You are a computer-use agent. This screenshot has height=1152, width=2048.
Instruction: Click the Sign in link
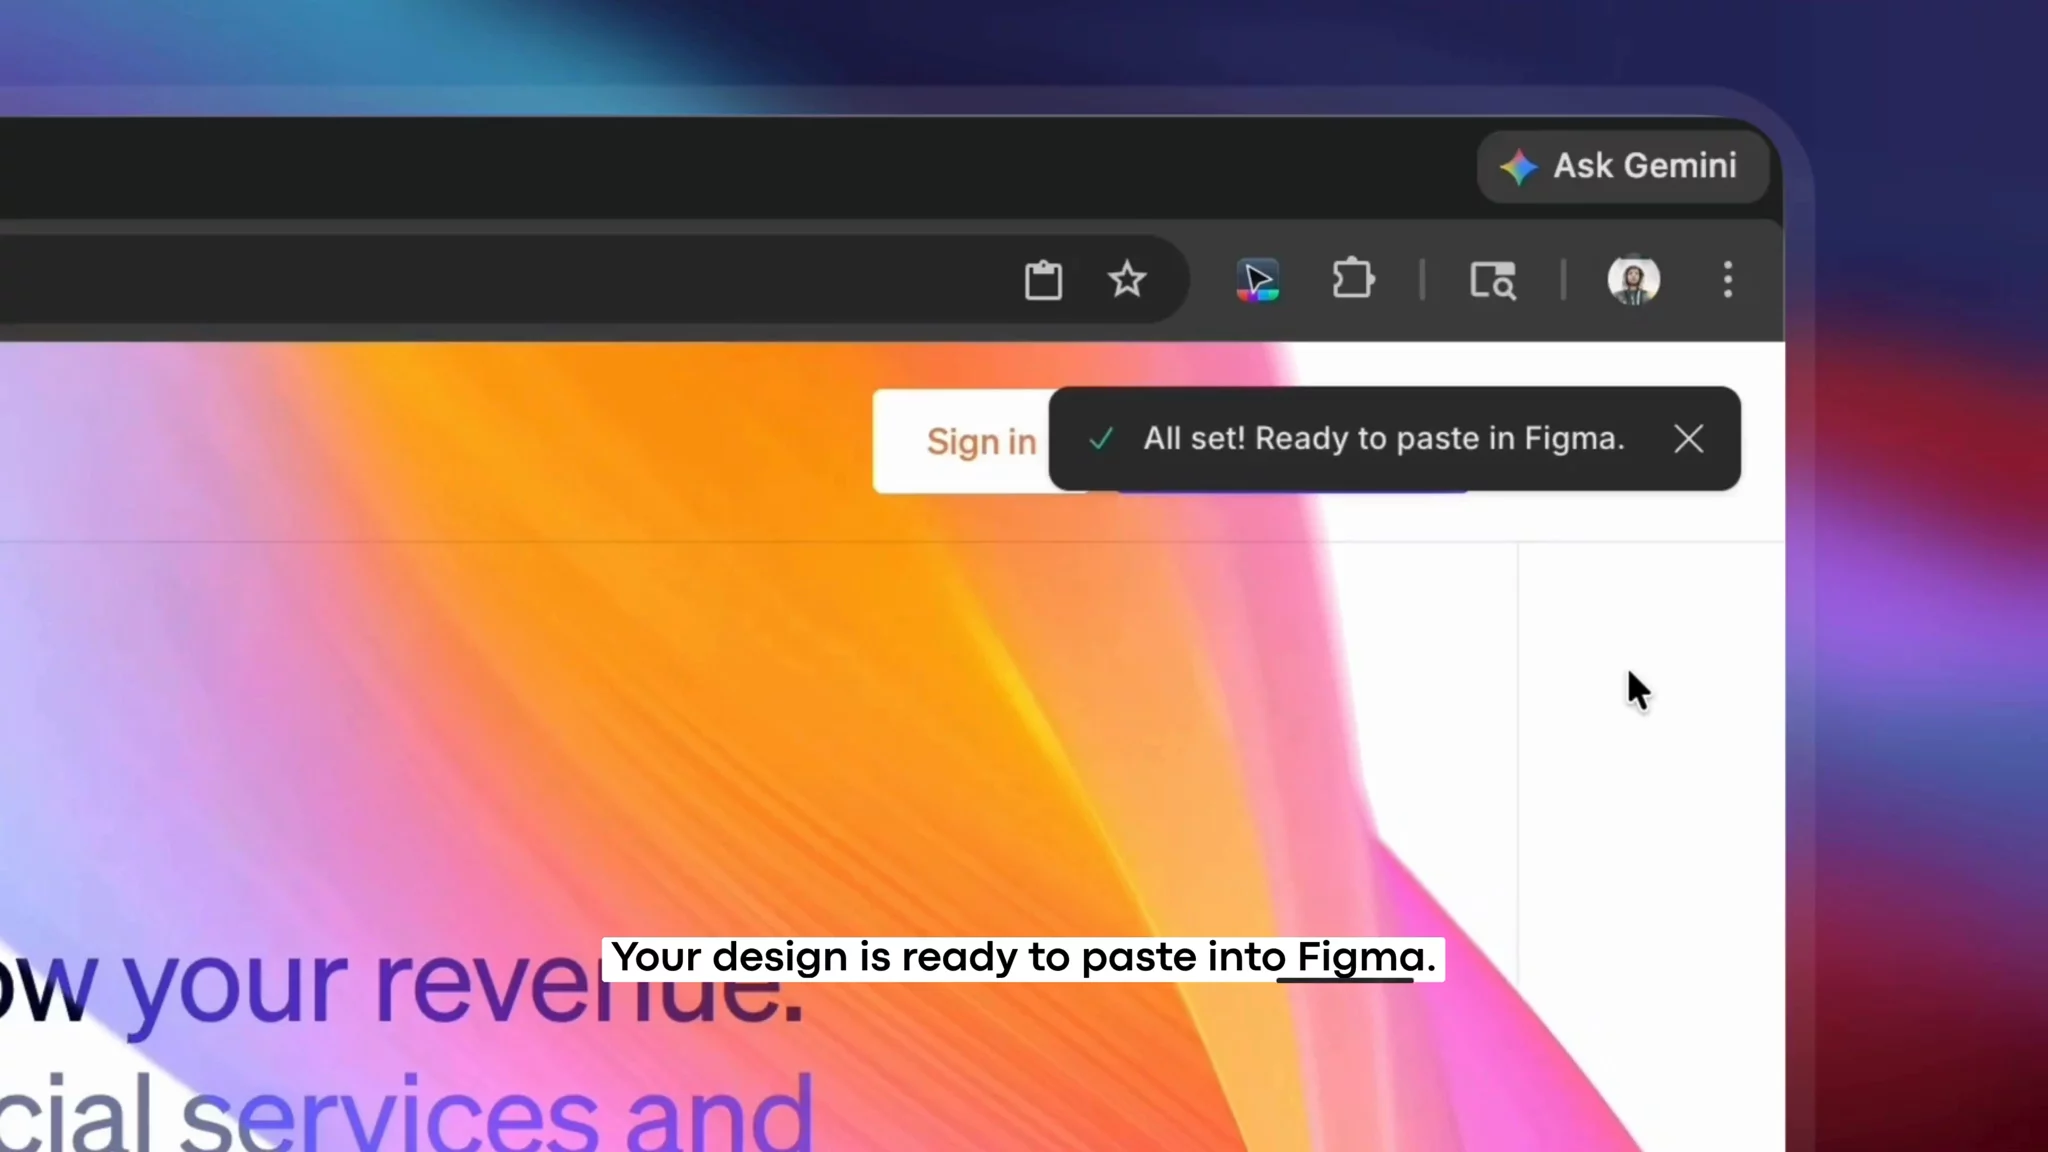981,441
